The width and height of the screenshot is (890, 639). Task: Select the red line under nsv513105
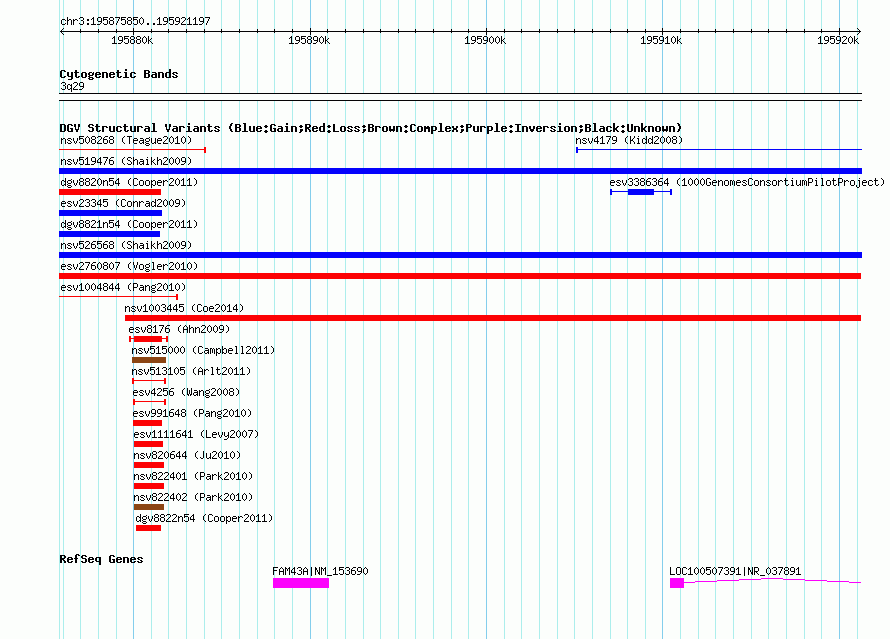[149, 381]
